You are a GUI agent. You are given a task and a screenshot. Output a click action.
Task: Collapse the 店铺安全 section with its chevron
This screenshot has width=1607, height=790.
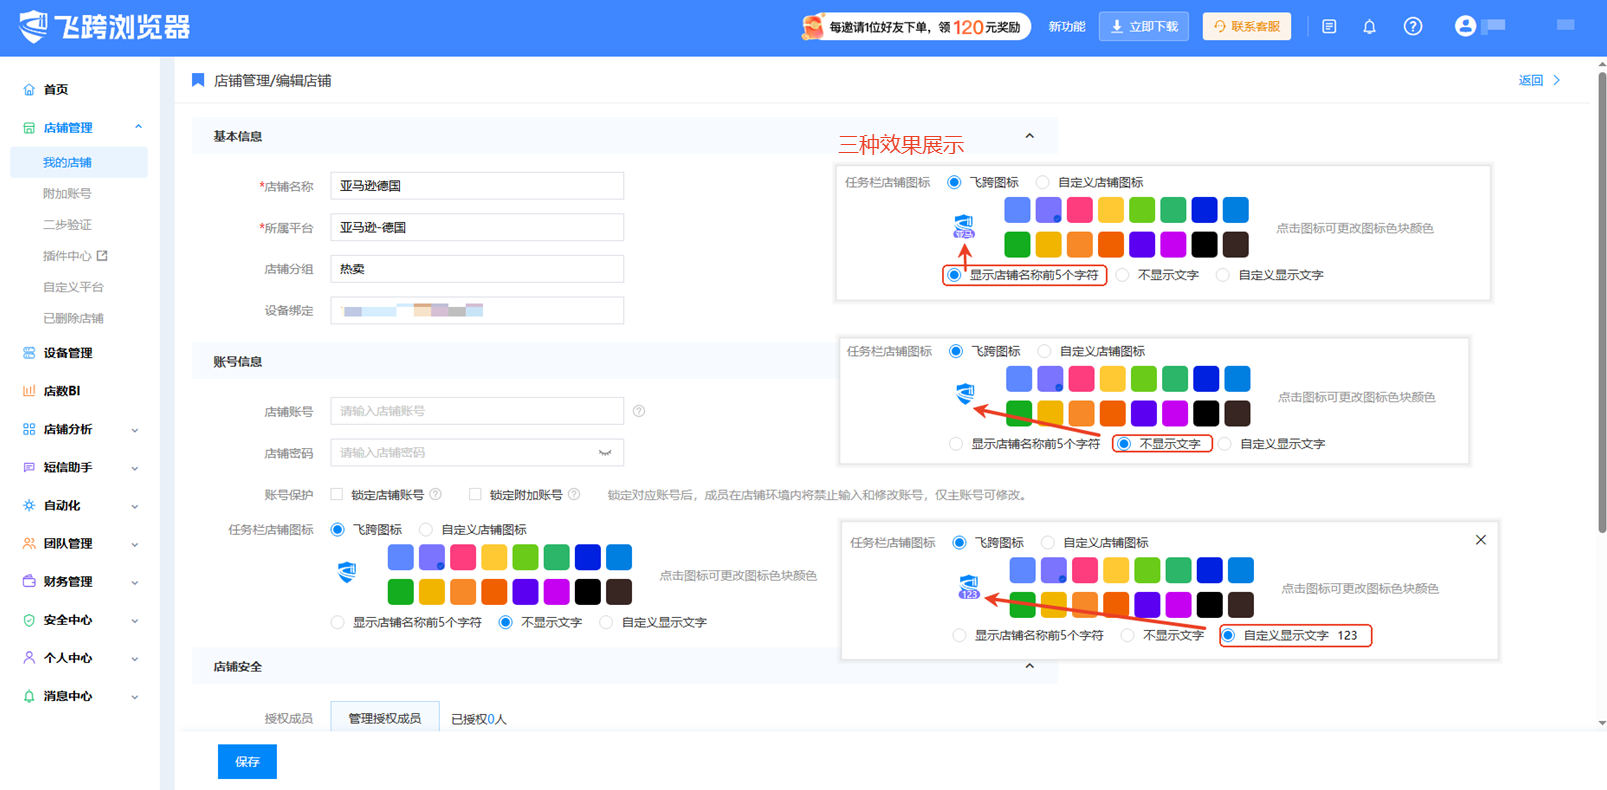pyautogui.click(x=1029, y=666)
